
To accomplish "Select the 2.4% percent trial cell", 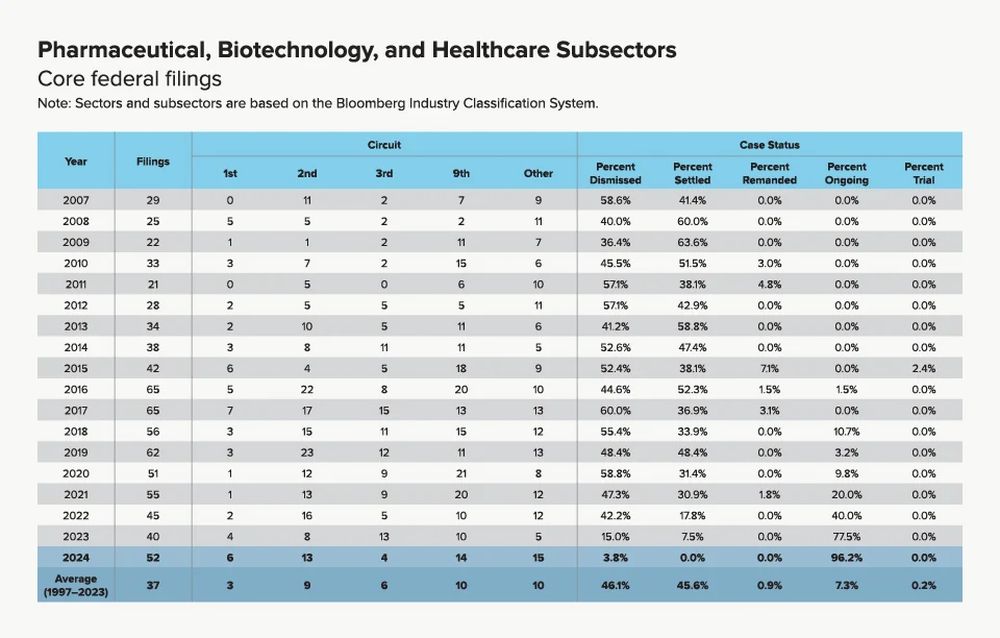I will [x=923, y=368].
